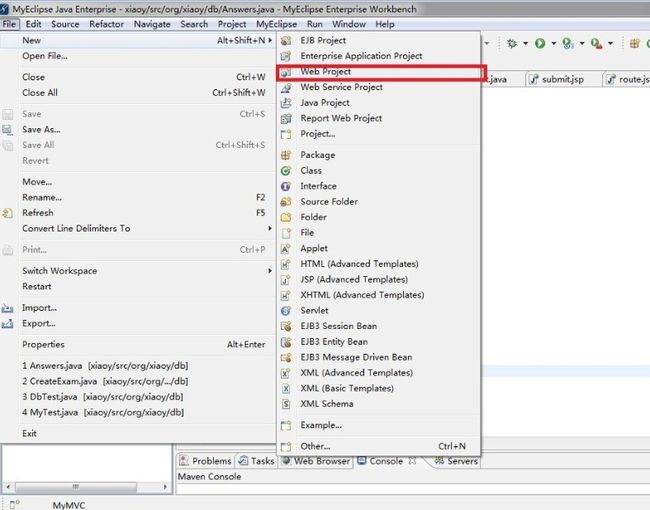Click the EJB3 Session Bean icon
This screenshot has width=650, height=510.
pos(286,326)
